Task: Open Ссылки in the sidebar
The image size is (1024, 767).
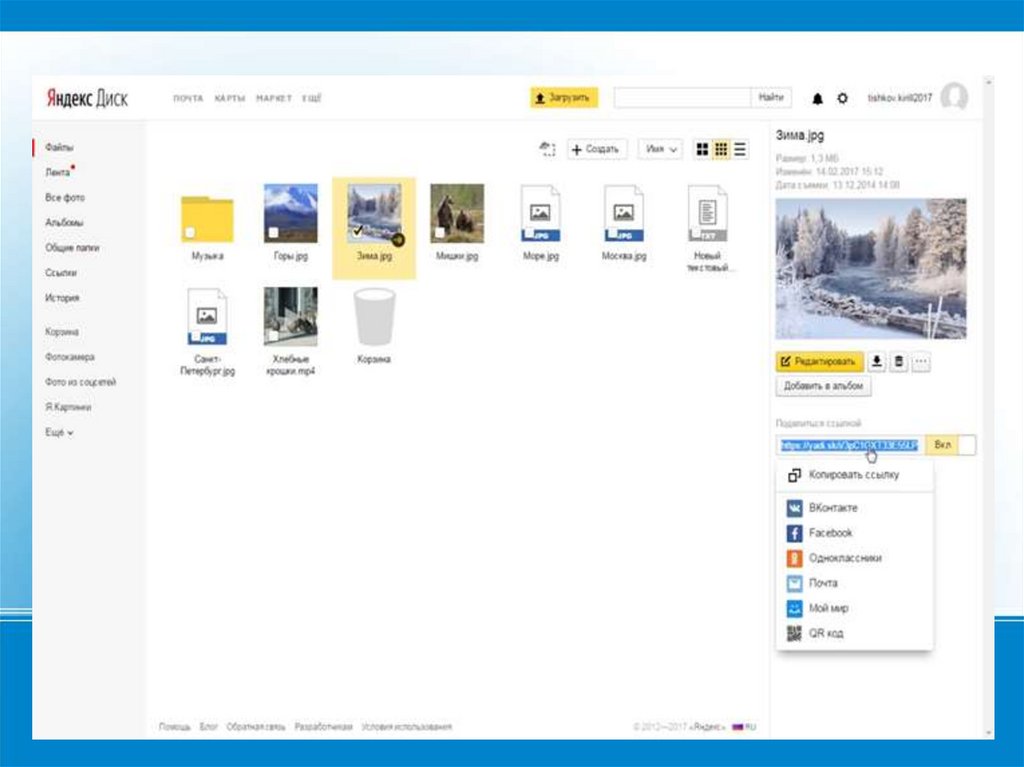Action: tap(61, 272)
